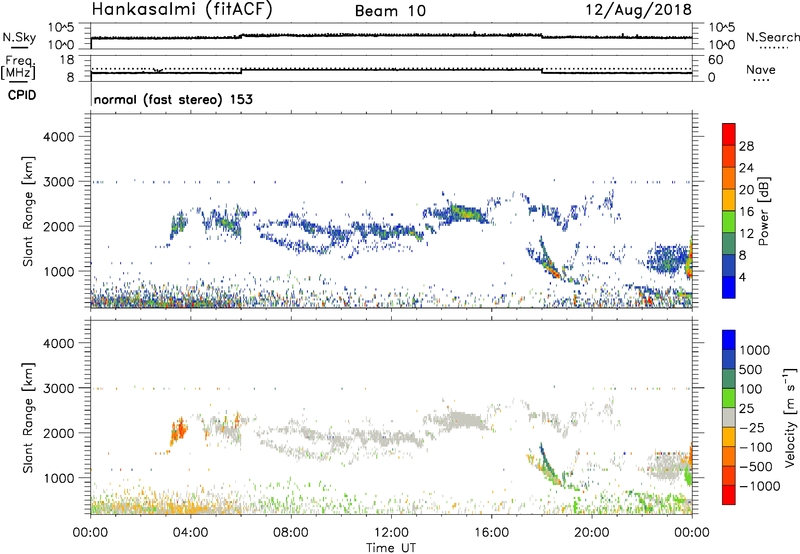Screen dimensions: 800x554
Task: Select the '20' label on Power colorbar
Action: pyautogui.click(x=746, y=190)
